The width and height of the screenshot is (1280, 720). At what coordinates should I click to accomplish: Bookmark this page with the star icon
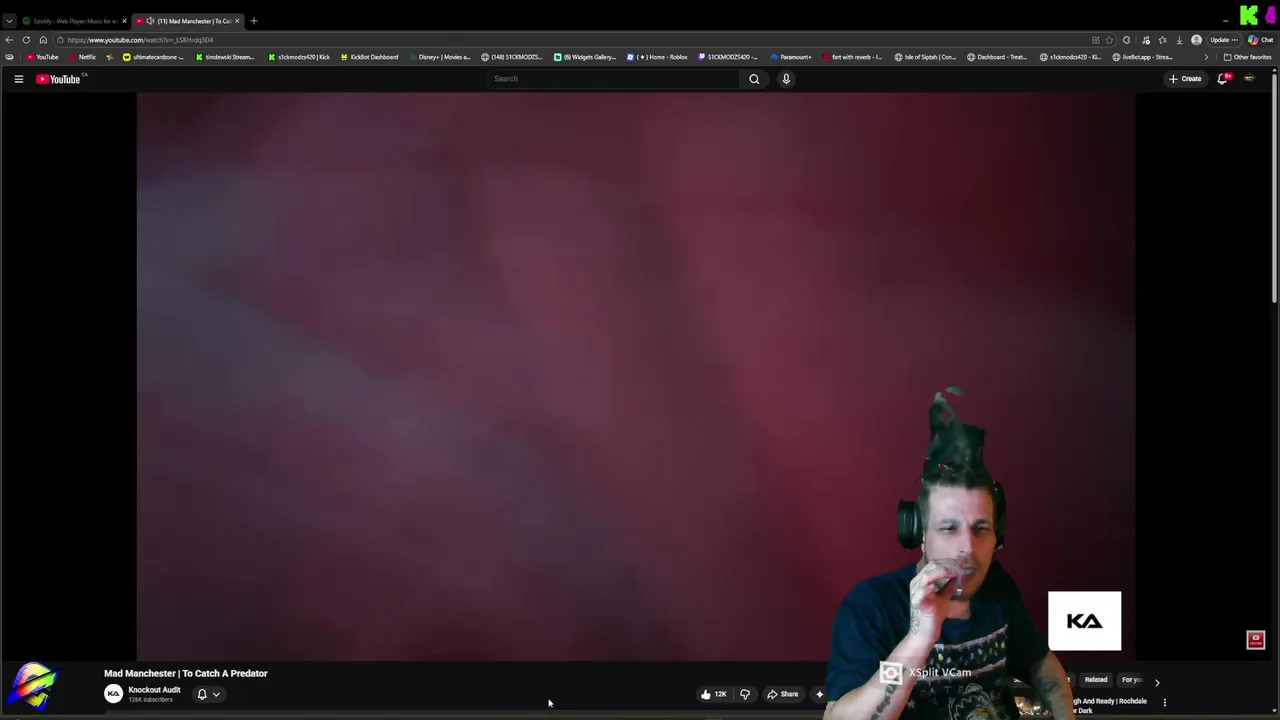1109,40
